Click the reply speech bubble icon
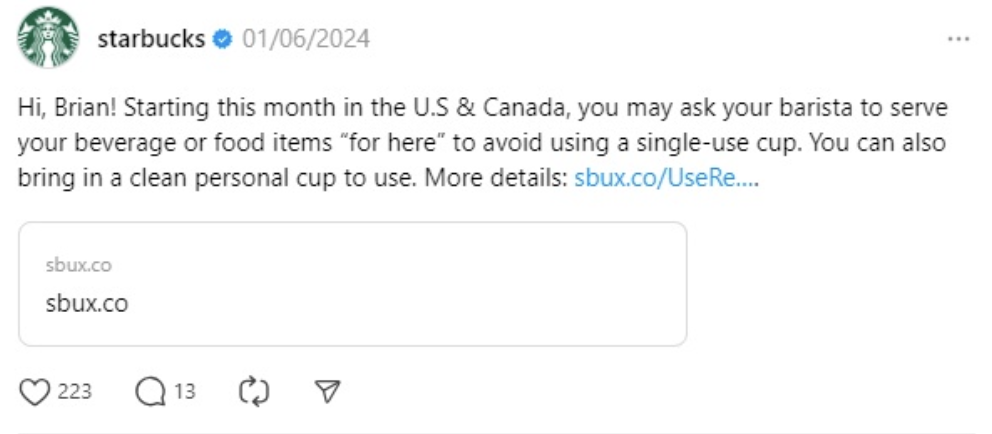 pyautogui.click(x=150, y=391)
